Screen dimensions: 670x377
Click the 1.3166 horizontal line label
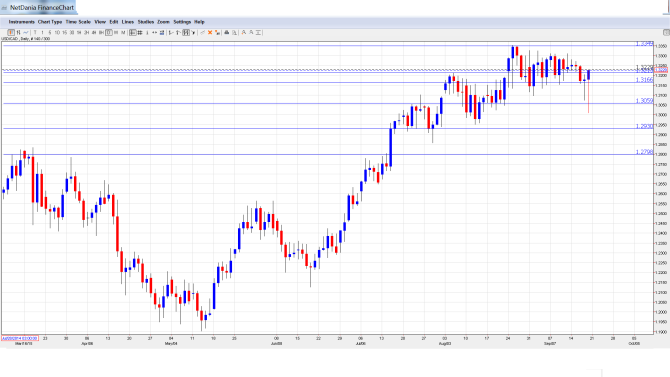click(644, 80)
